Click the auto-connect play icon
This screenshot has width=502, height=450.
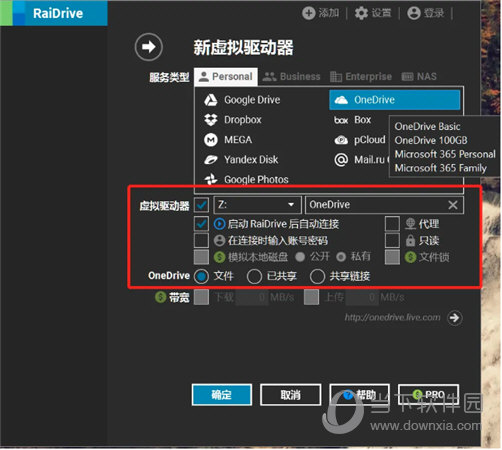pyautogui.click(x=219, y=224)
